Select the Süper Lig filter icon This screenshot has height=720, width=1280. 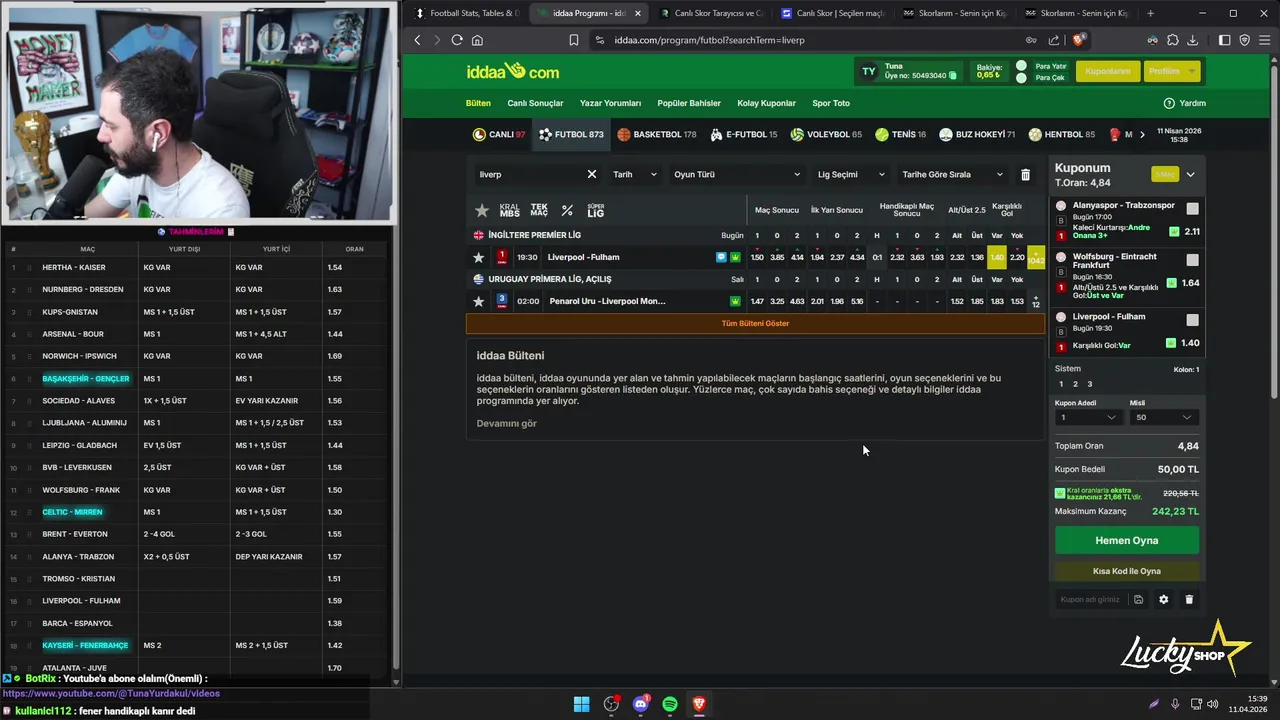point(595,210)
